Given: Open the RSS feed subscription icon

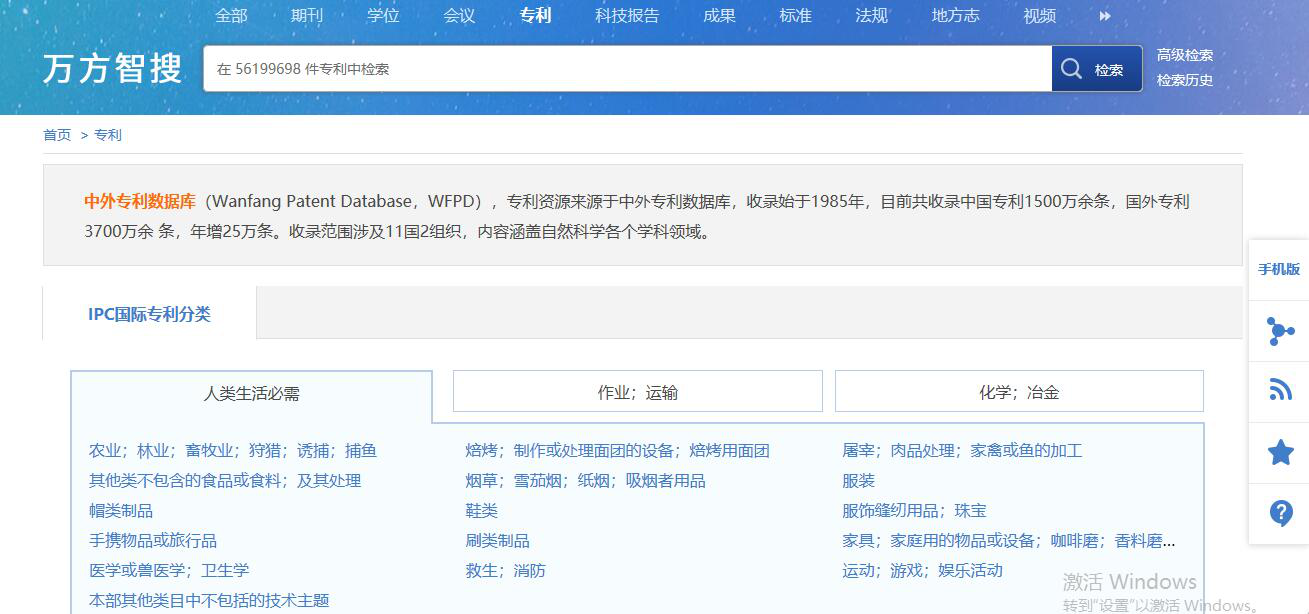Looking at the screenshot, I should coord(1280,391).
